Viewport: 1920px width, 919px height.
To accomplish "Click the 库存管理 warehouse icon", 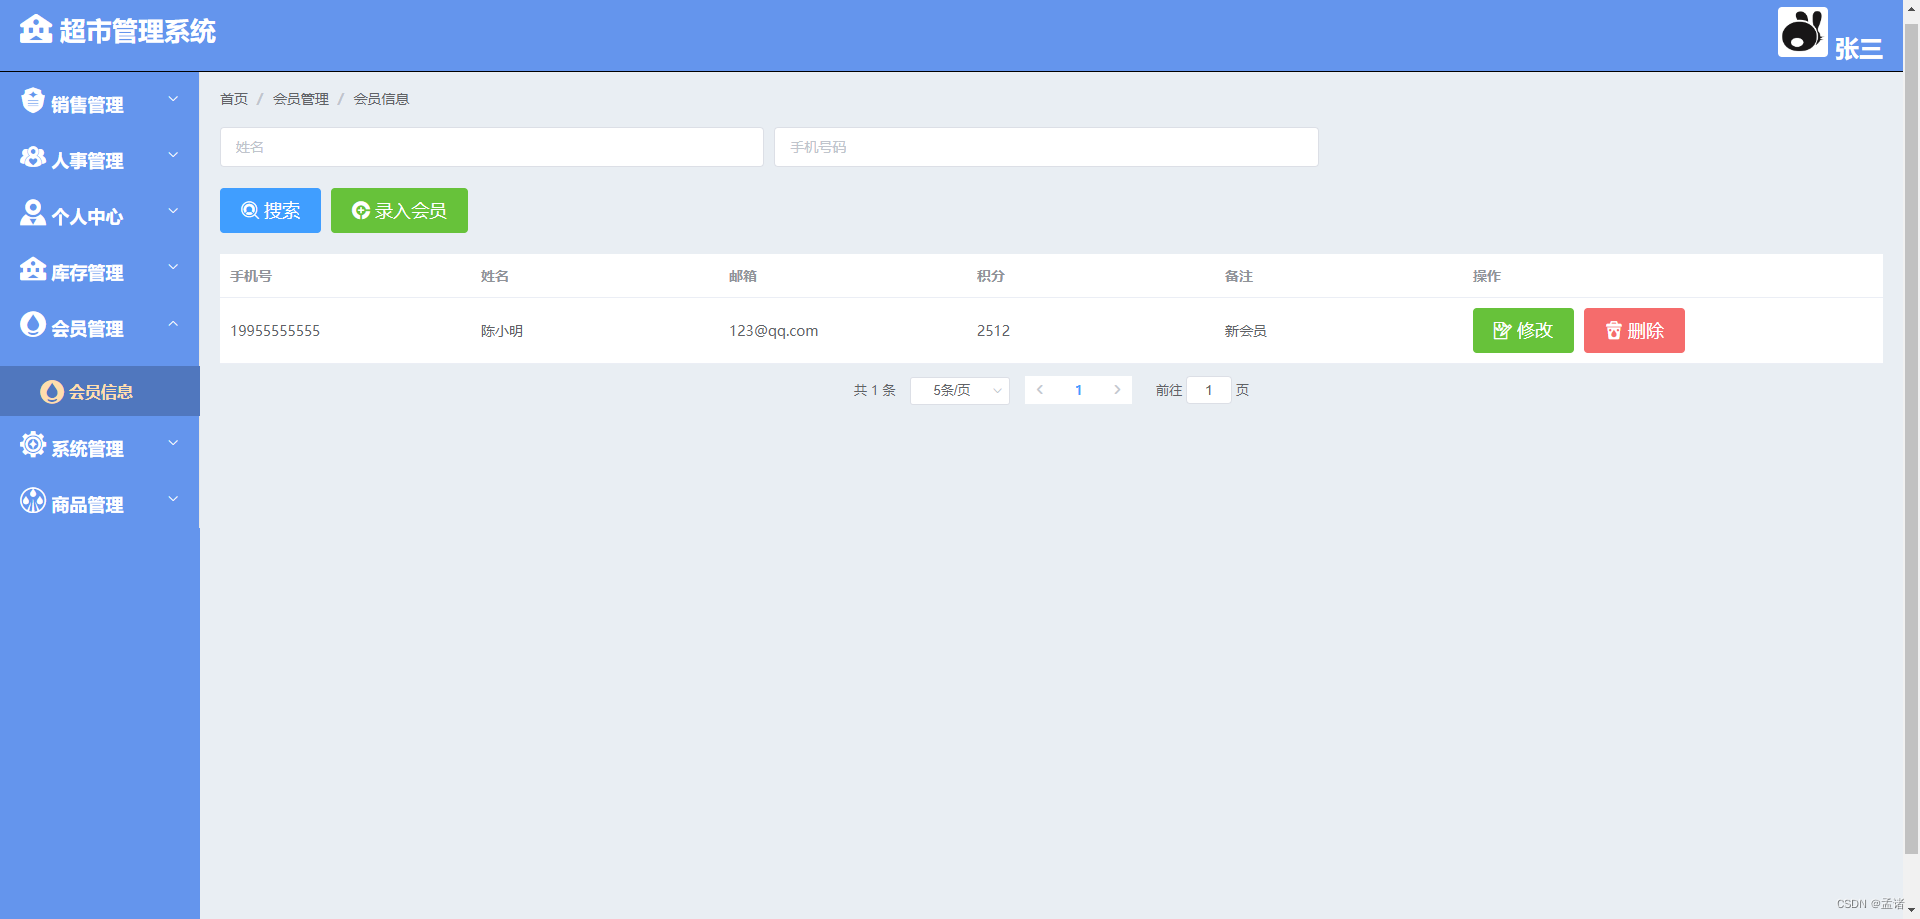I will click(33, 269).
